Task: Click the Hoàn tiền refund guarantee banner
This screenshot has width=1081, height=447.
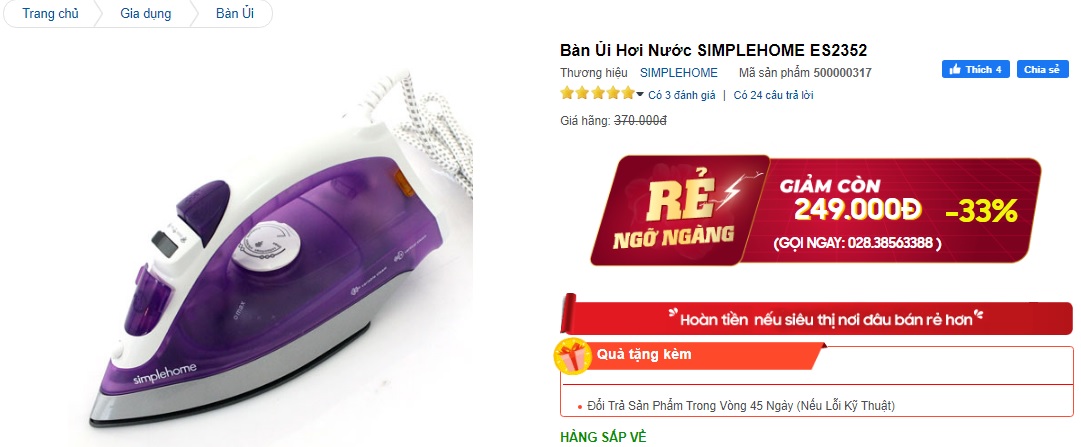Action: tap(818, 319)
